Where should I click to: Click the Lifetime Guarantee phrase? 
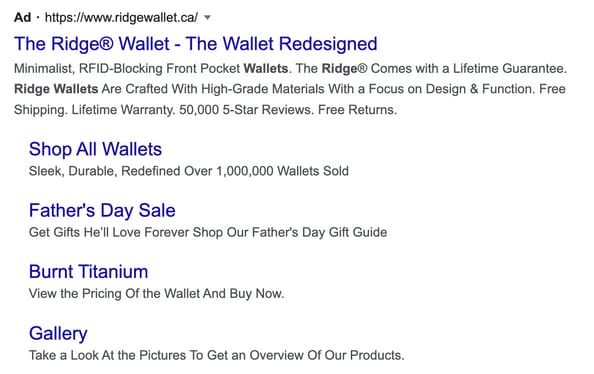coord(510,69)
